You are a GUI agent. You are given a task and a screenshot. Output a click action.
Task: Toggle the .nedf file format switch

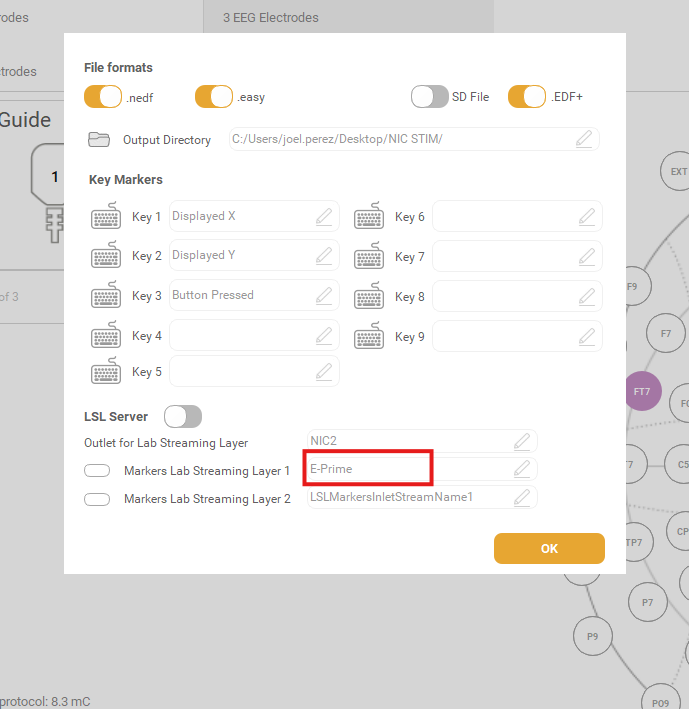click(x=103, y=96)
